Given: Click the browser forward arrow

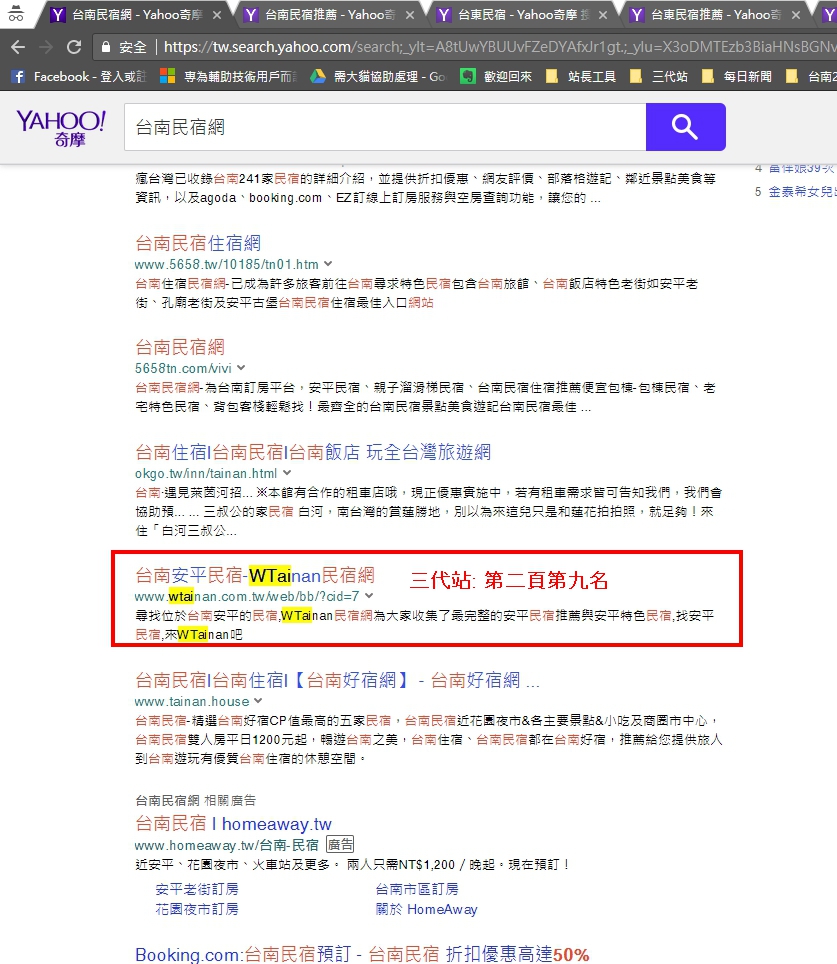Looking at the screenshot, I should click(x=46, y=47).
